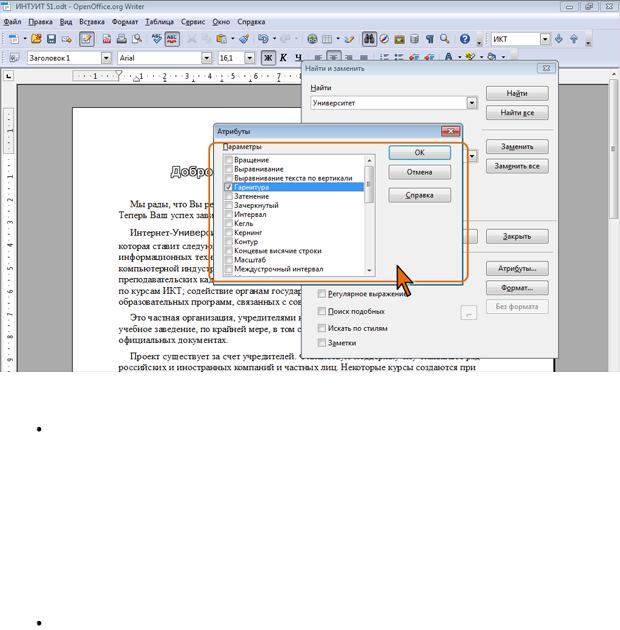Click the Find & Replace binoculars icon
620x630 pixels.
point(369,39)
